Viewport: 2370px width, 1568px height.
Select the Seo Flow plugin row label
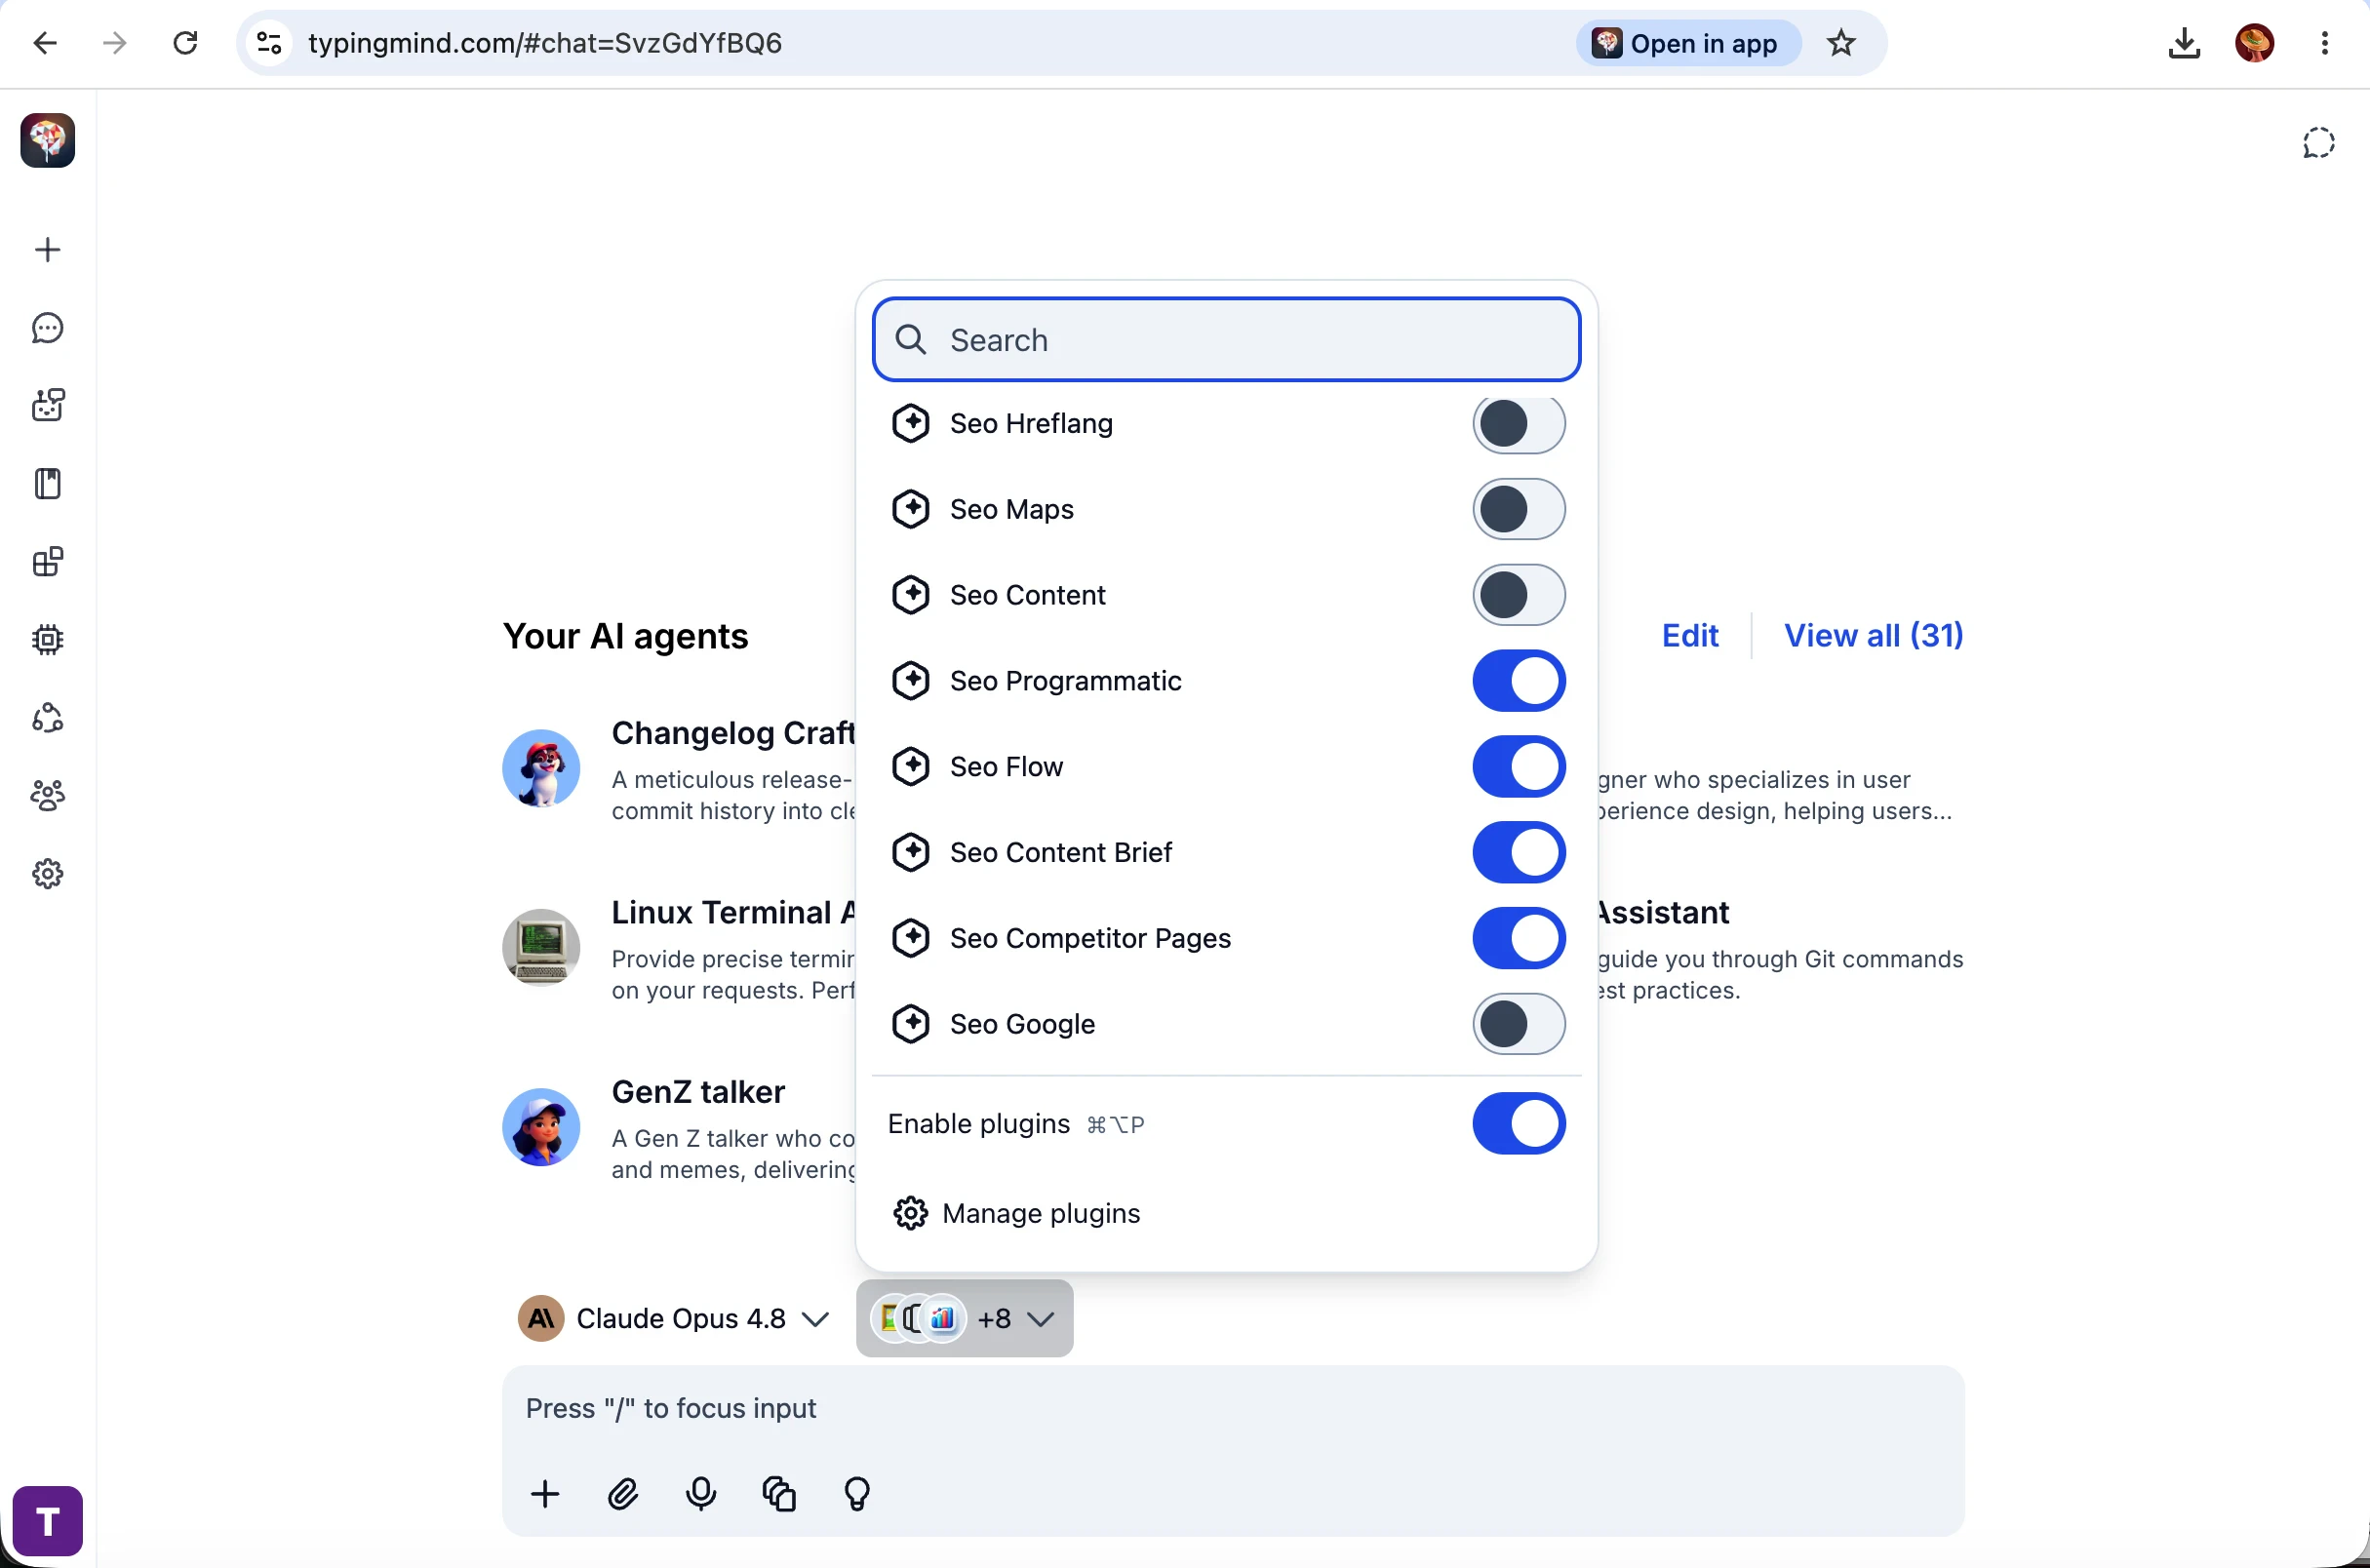point(1006,767)
